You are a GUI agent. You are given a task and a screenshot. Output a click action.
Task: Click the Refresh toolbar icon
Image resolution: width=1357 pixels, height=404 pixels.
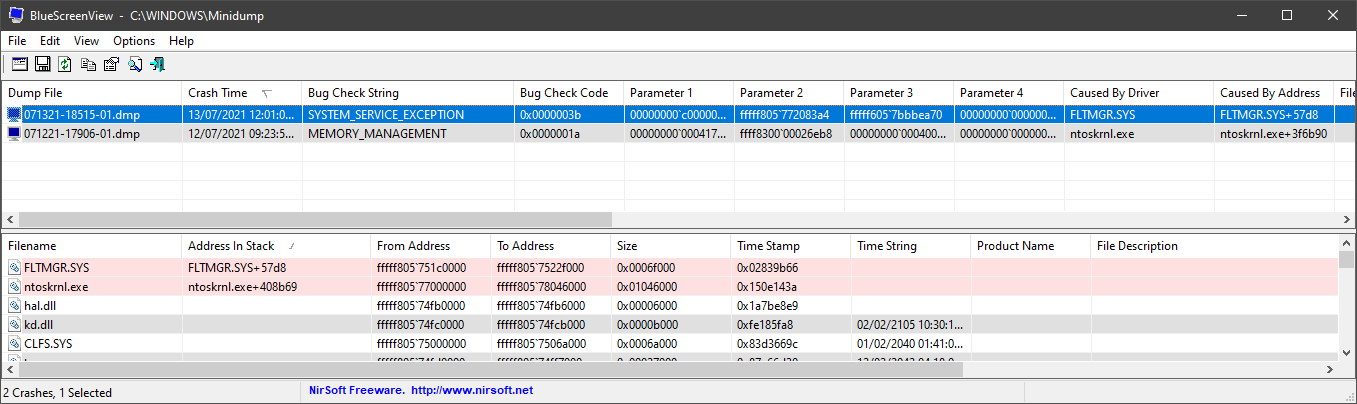click(65, 64)
